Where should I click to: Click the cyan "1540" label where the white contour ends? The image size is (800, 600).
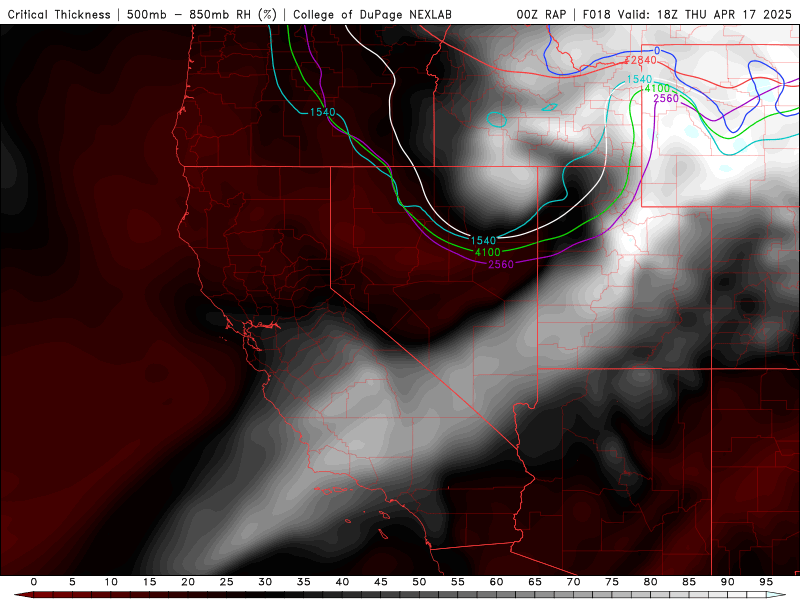pyautogui.click(x=483, y=240)
